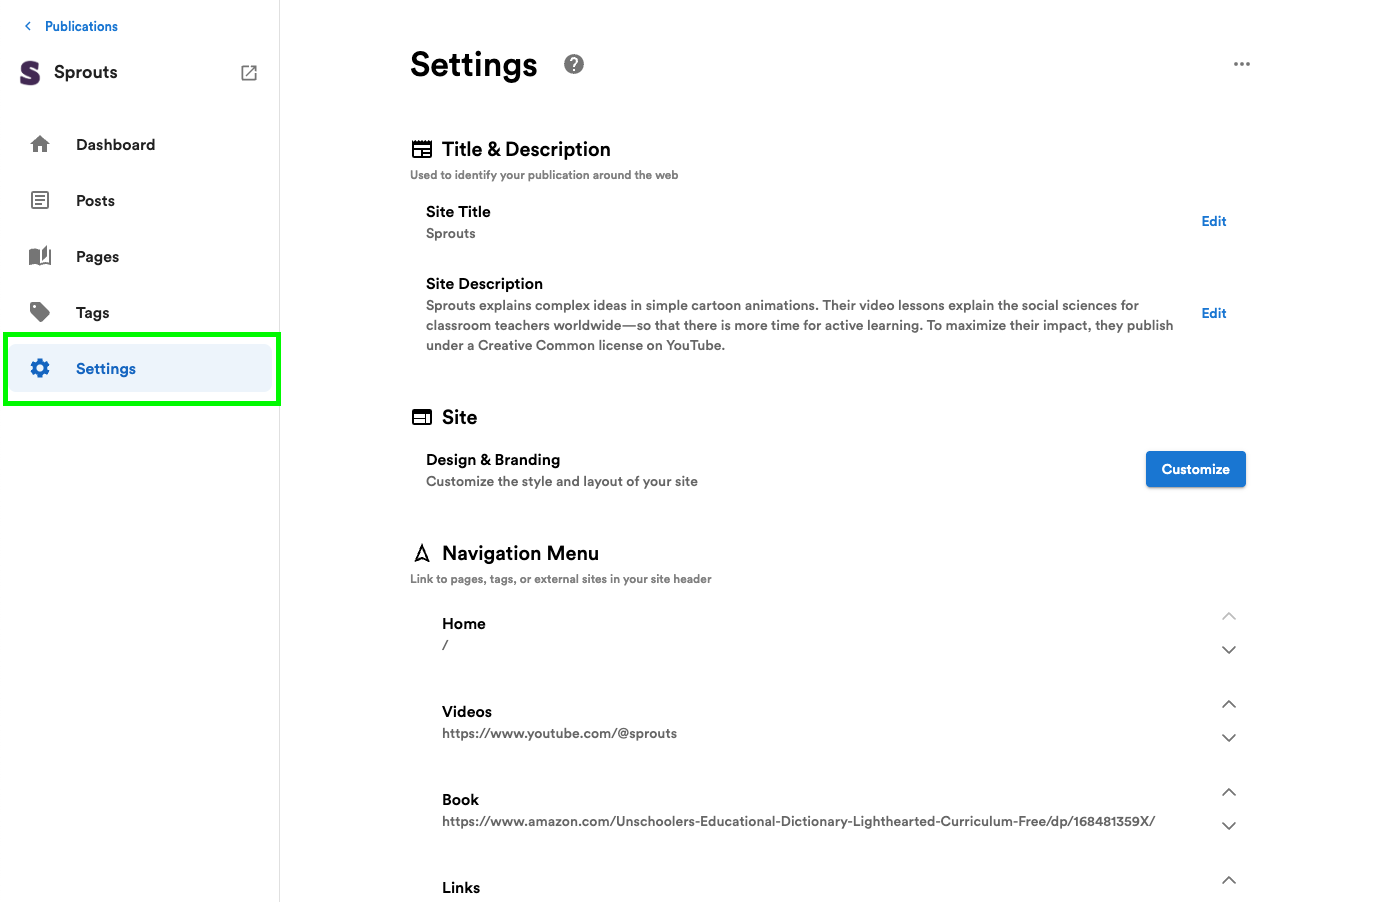Edit the Site Description
The width and height of the screenshot is (1380, 902).
coord(1214,313)
